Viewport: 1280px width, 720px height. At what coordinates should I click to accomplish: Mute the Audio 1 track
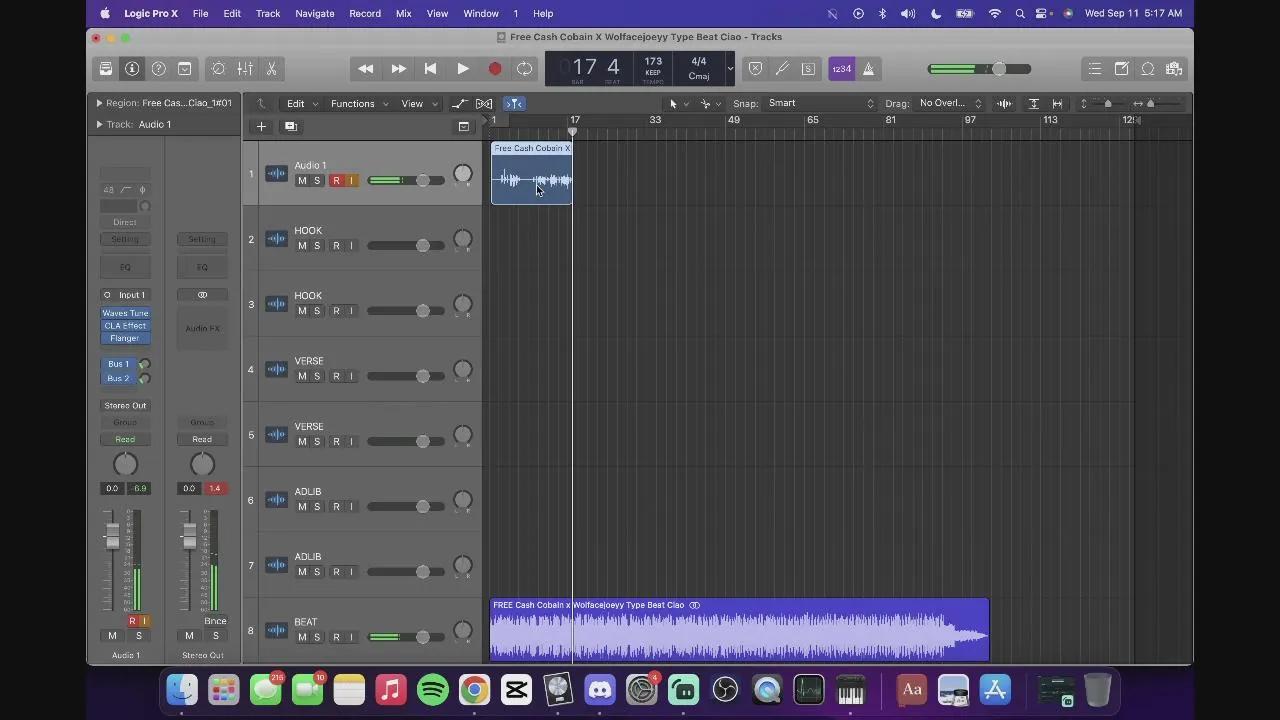pos(302,181)
